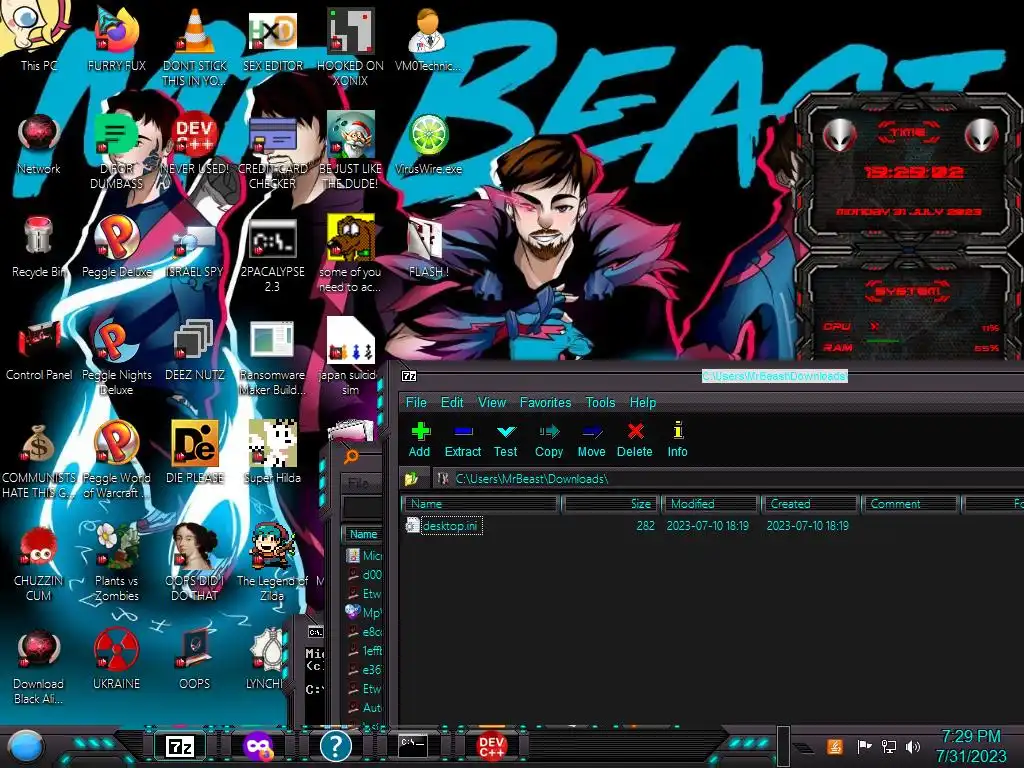1024x768 pixels.
Task: Select Download Black Ali desktop icon
Action: 39,666
